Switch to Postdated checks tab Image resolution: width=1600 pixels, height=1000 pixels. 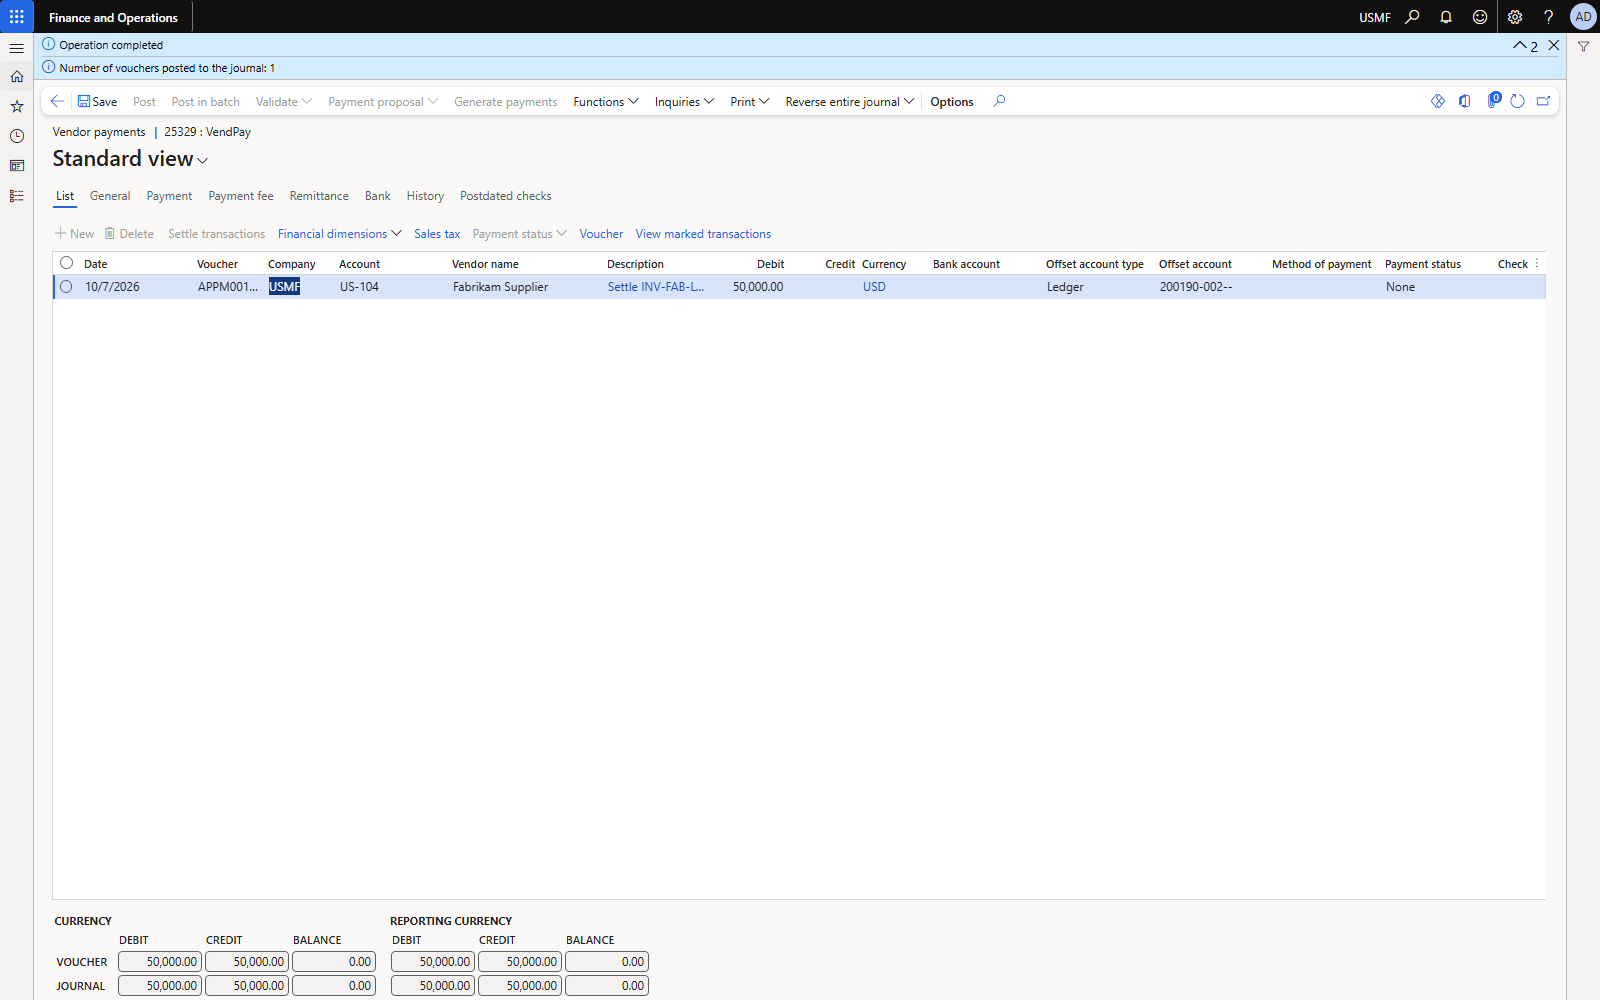pyautogui.click(x=506, y=196)
